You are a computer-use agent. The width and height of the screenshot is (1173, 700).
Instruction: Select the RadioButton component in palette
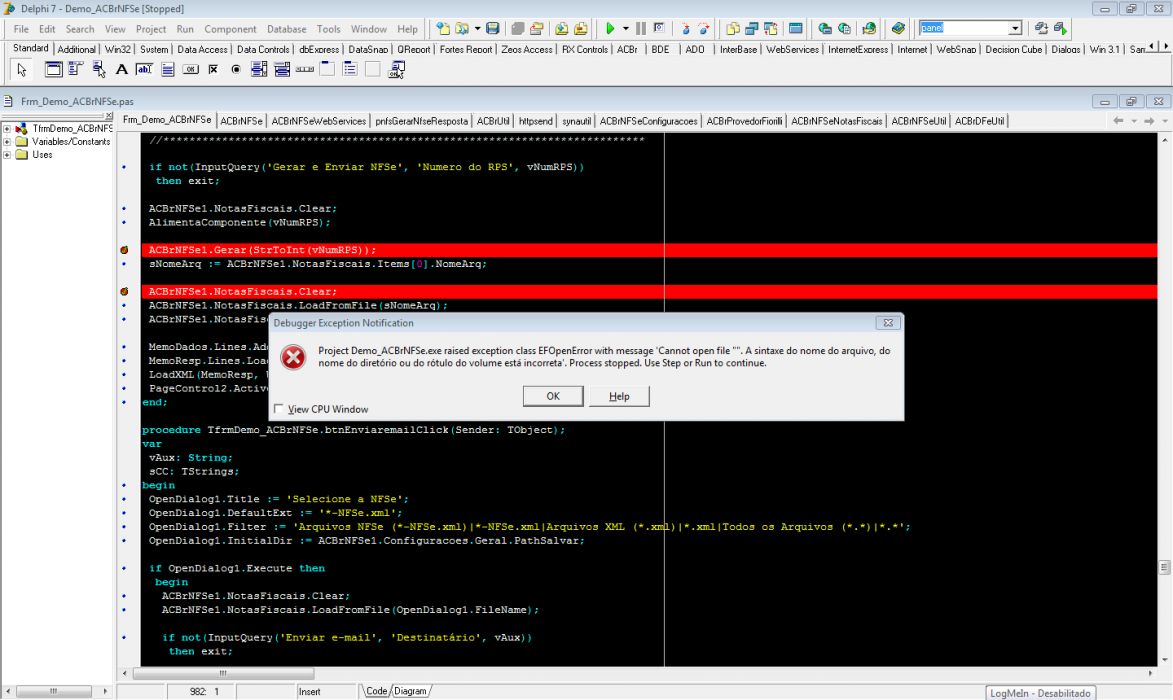pos(236,70)
